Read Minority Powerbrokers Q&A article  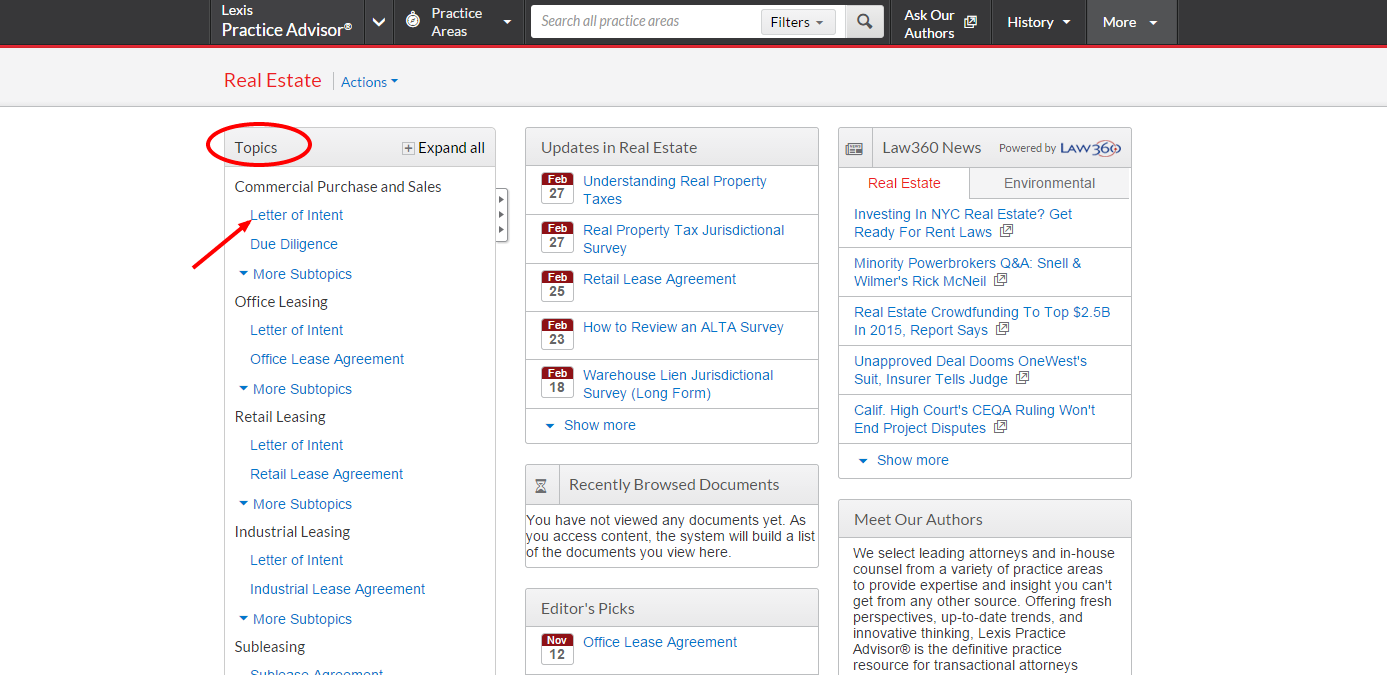[967, 272]
